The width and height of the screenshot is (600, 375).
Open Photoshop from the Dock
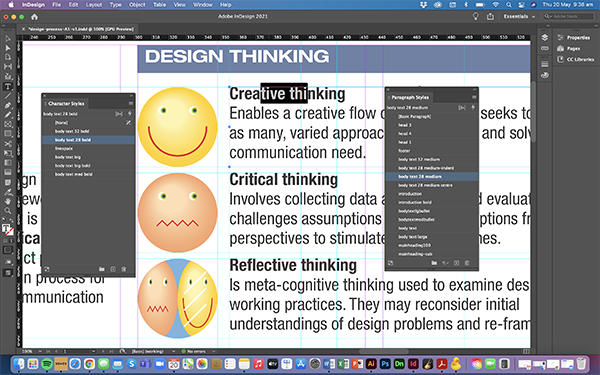click(385, 364)
